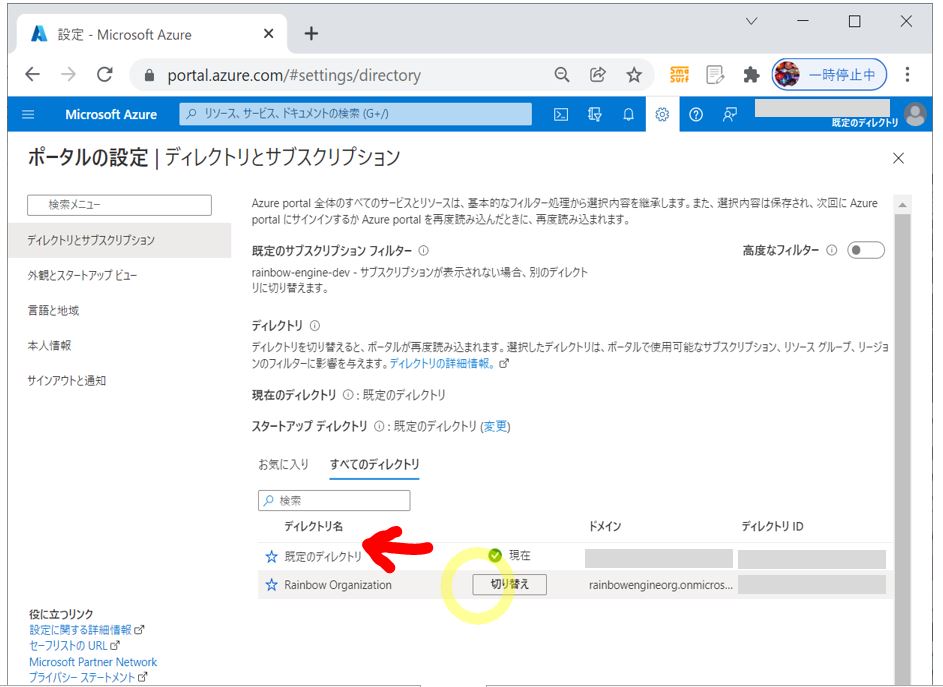943x687 pixels.
Task: Go to Microsoft Azure home via logo text
Action: point(111,114)
